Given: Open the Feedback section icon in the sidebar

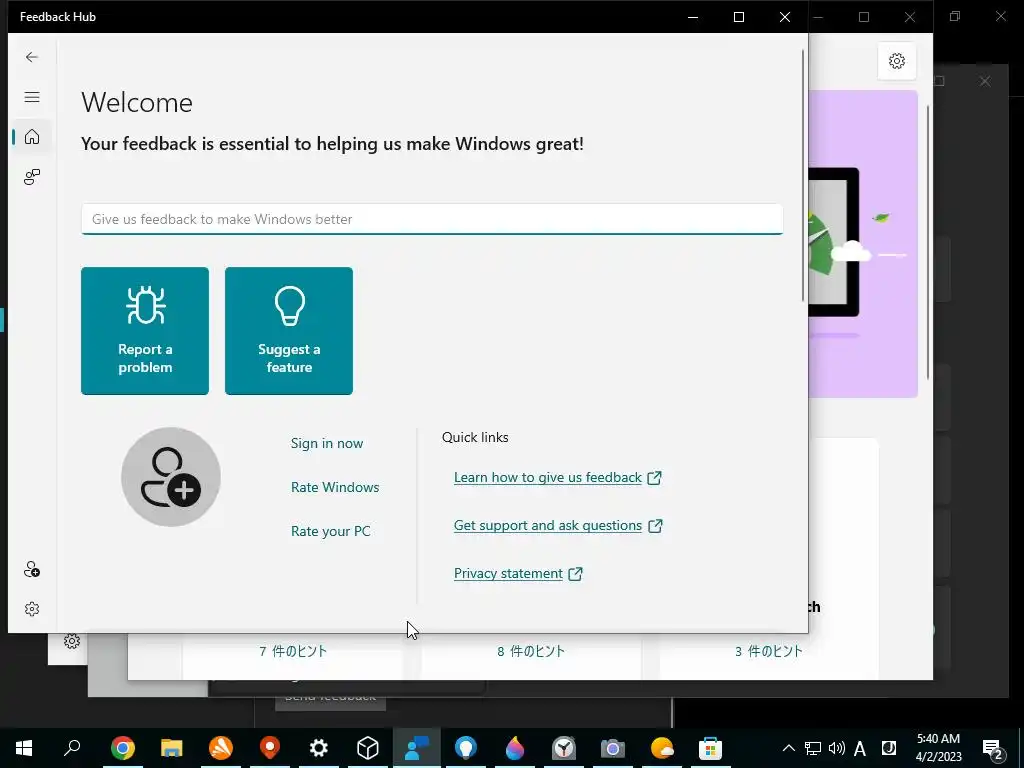Looking at the screenshot, I should [x=31, y=177].
